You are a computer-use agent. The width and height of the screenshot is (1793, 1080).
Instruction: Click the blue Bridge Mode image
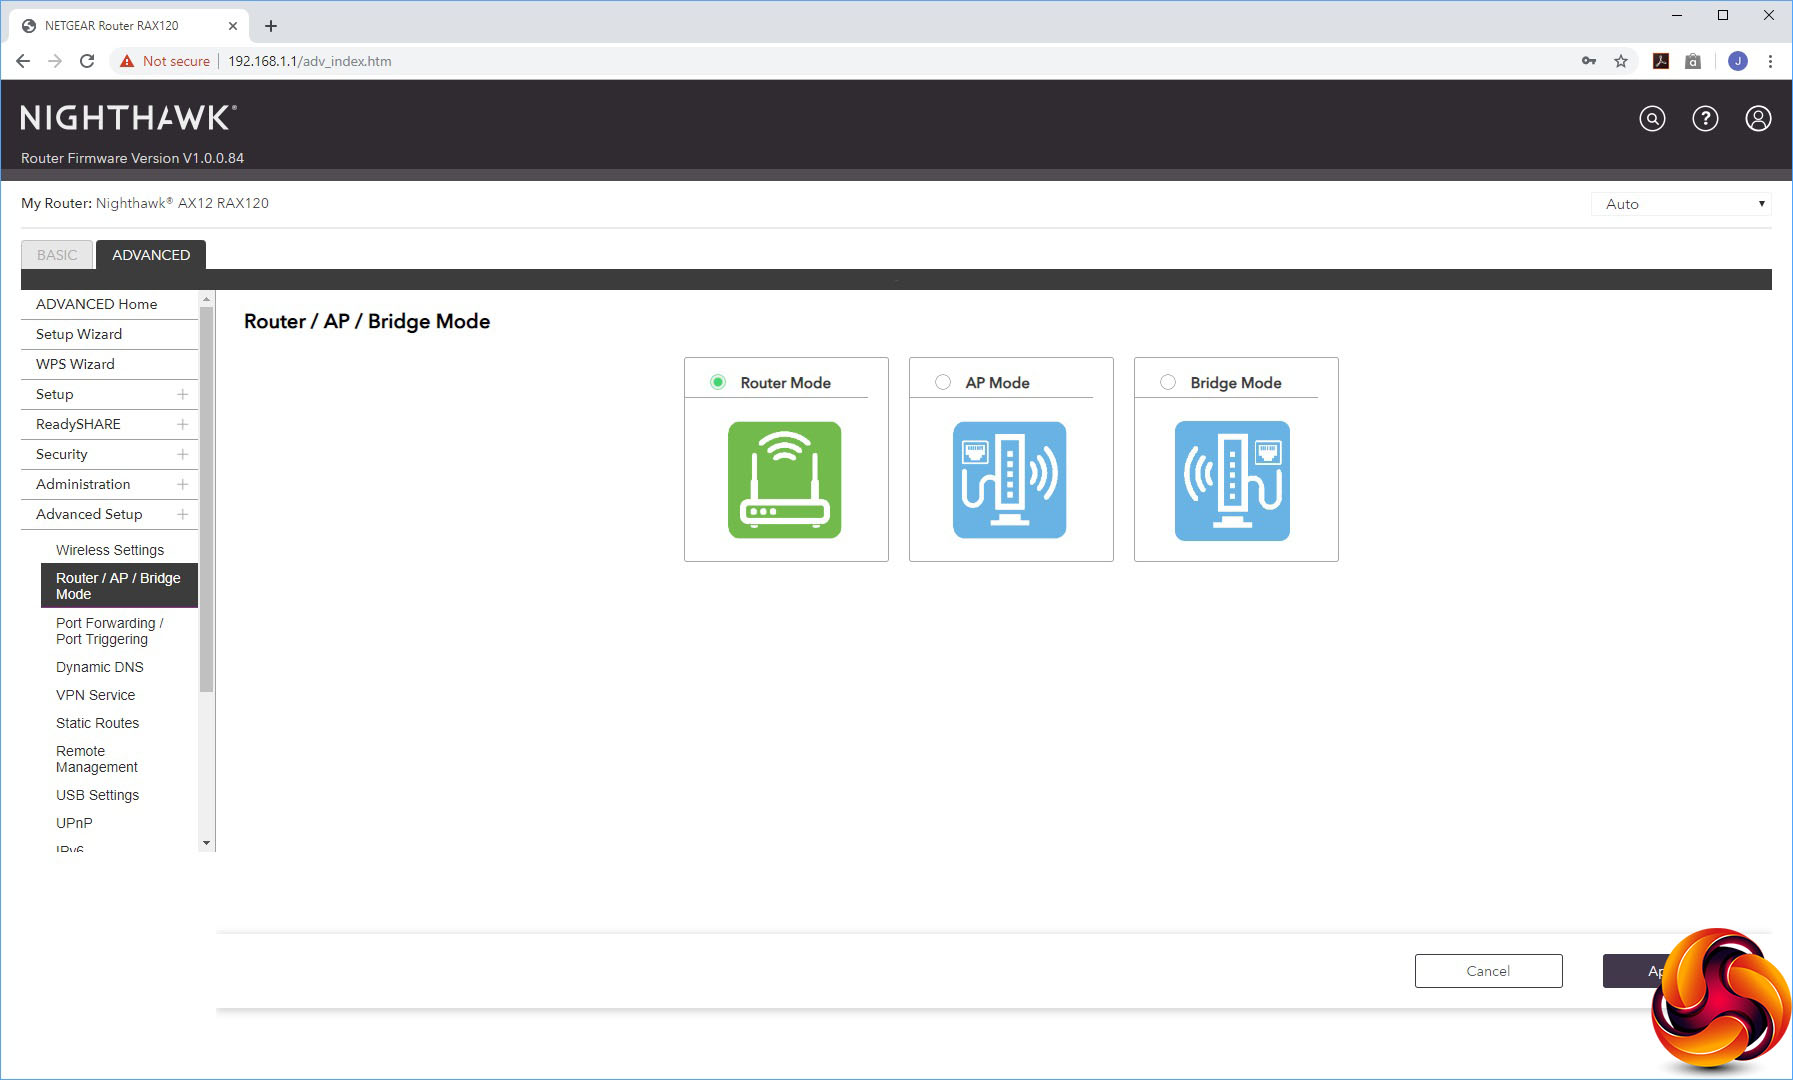pyautogui.click(x=1232, y=481)
